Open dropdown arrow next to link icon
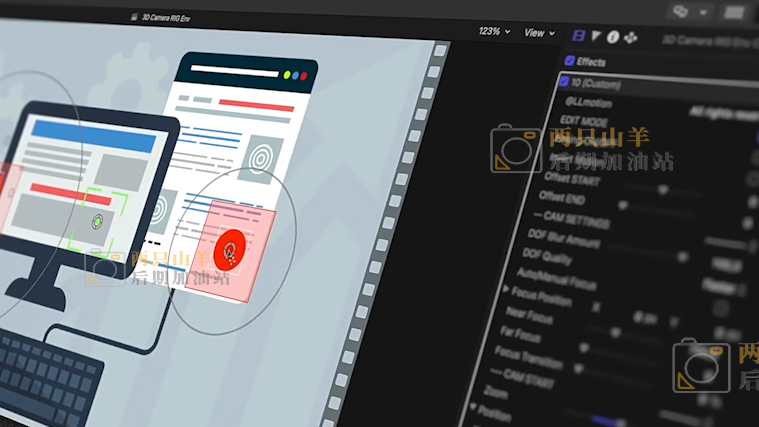Viewport: 759px width, 427px height. (704, 12)
